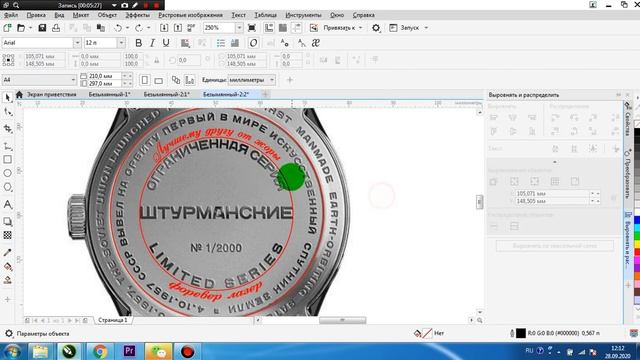Toggle show rulers button
The image size is (640, 360).
[269, 28]
